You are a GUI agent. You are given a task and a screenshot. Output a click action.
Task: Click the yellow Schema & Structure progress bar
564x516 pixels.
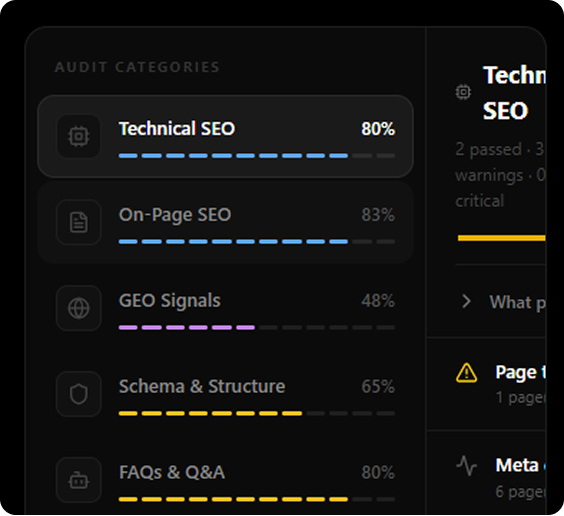tap(257, 414)
